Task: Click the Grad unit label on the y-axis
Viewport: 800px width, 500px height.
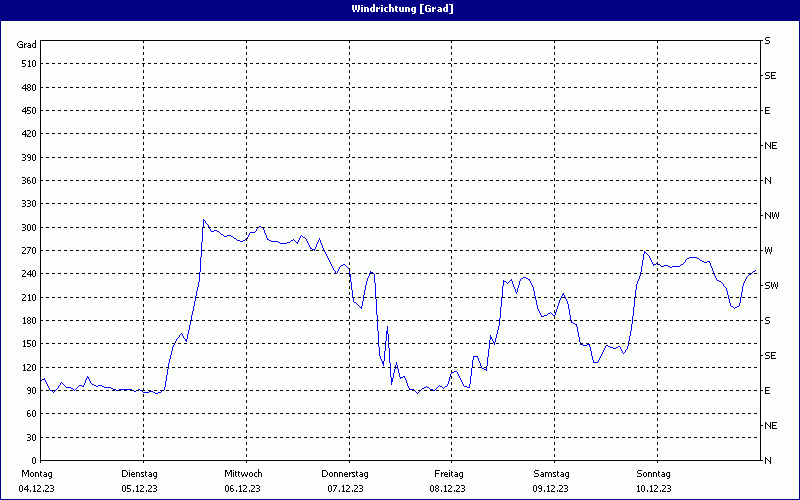Action: [27, 45]
